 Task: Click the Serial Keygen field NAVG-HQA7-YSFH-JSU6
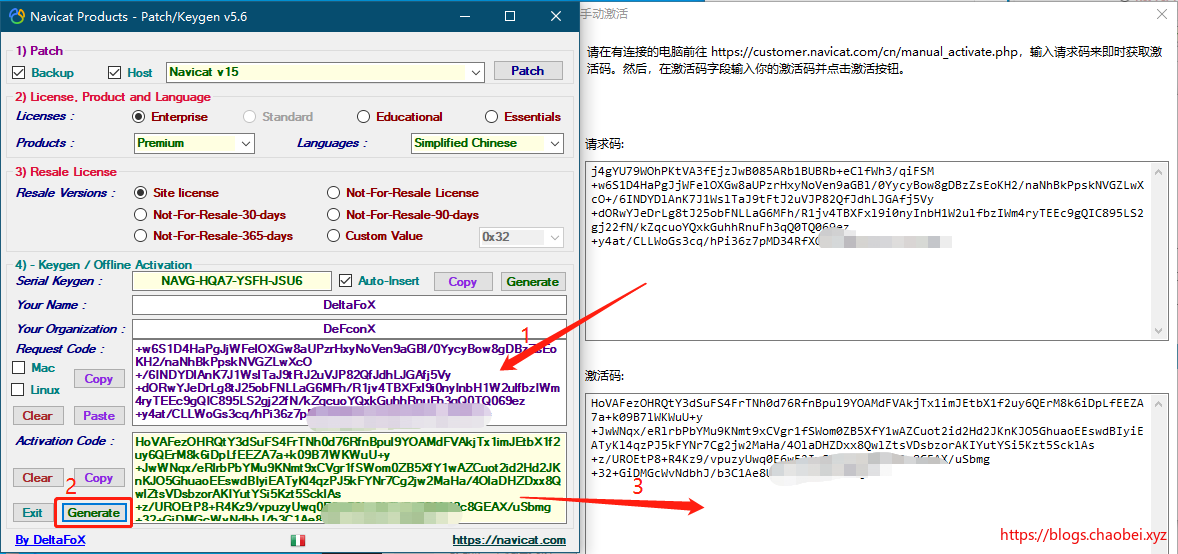pos(231,281)
